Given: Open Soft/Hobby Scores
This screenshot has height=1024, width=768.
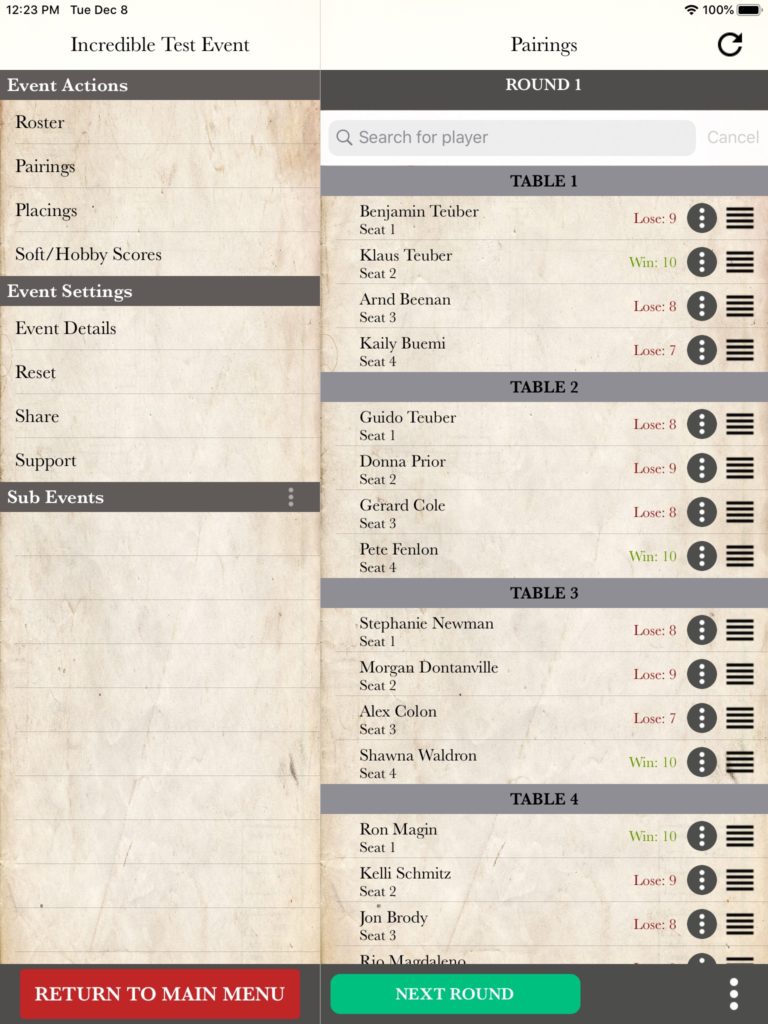Looking at the screenshot, I should [x=160, y=254].
